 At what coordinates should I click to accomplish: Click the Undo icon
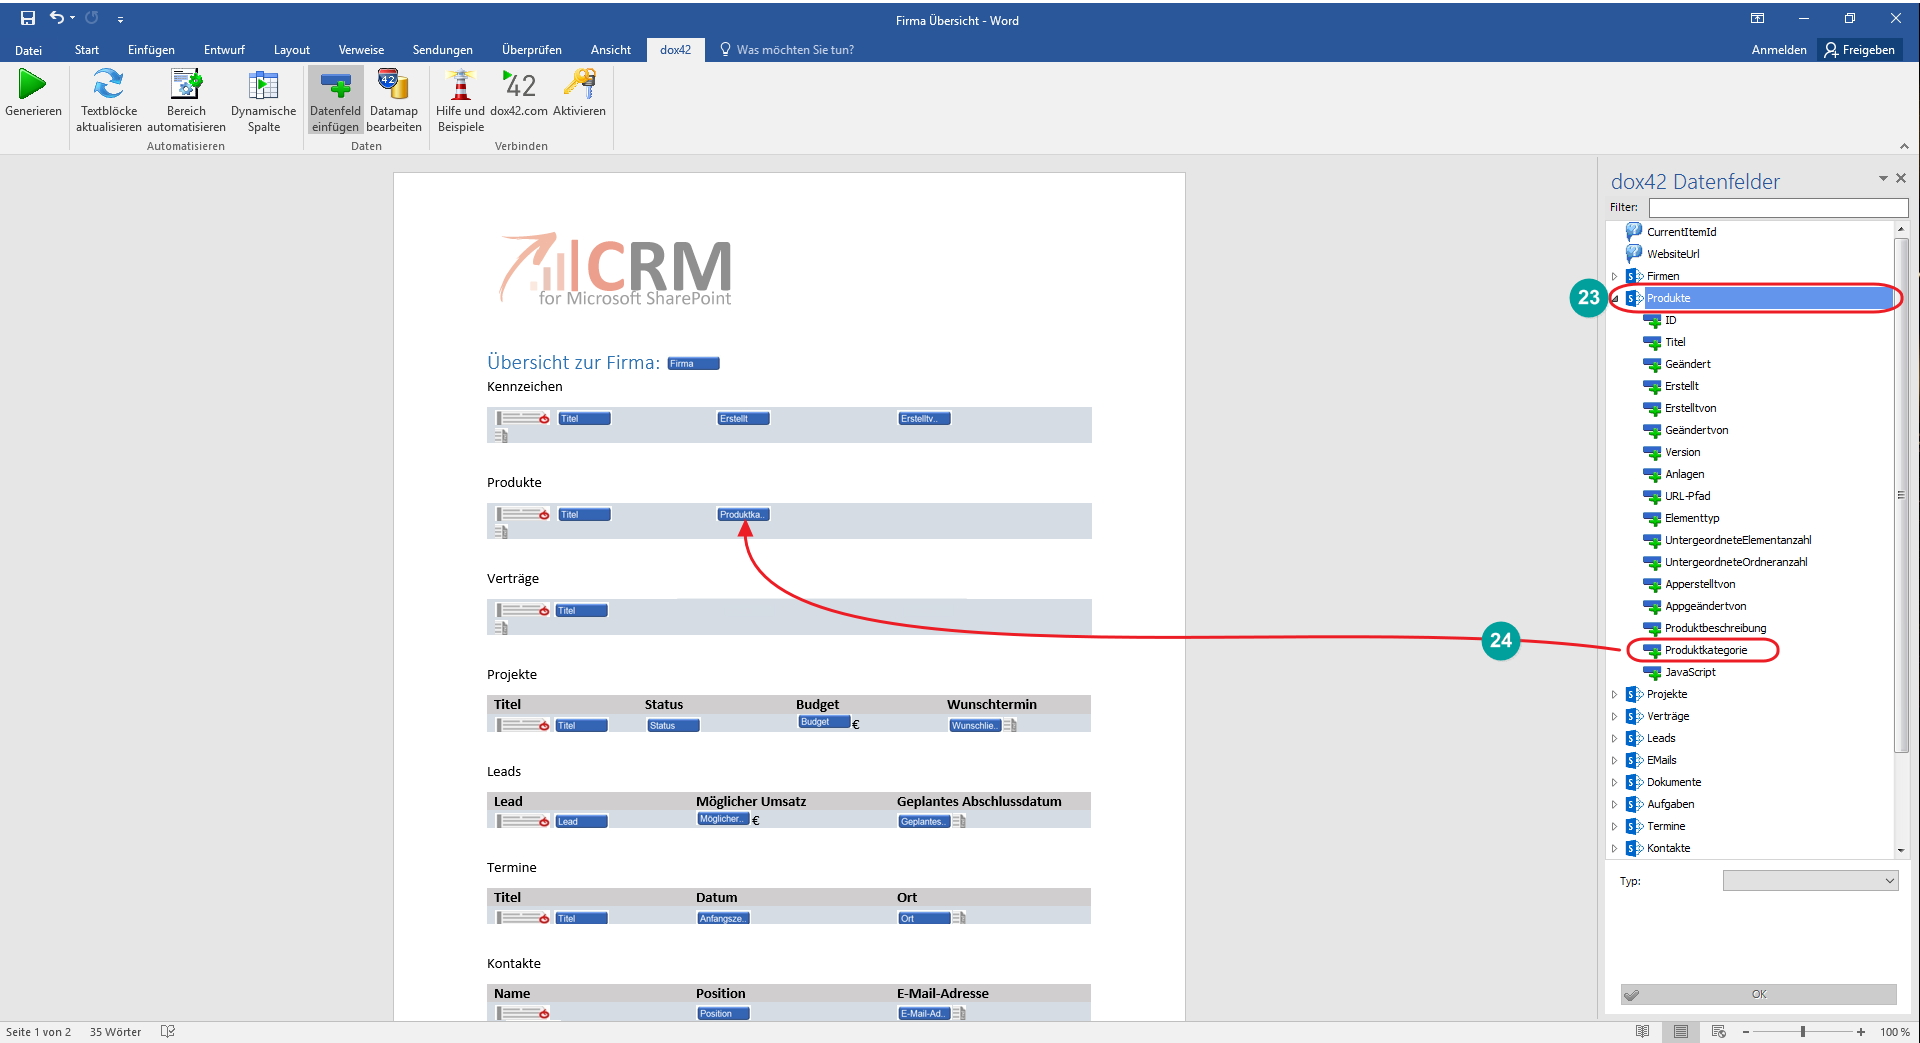point(57,18)
